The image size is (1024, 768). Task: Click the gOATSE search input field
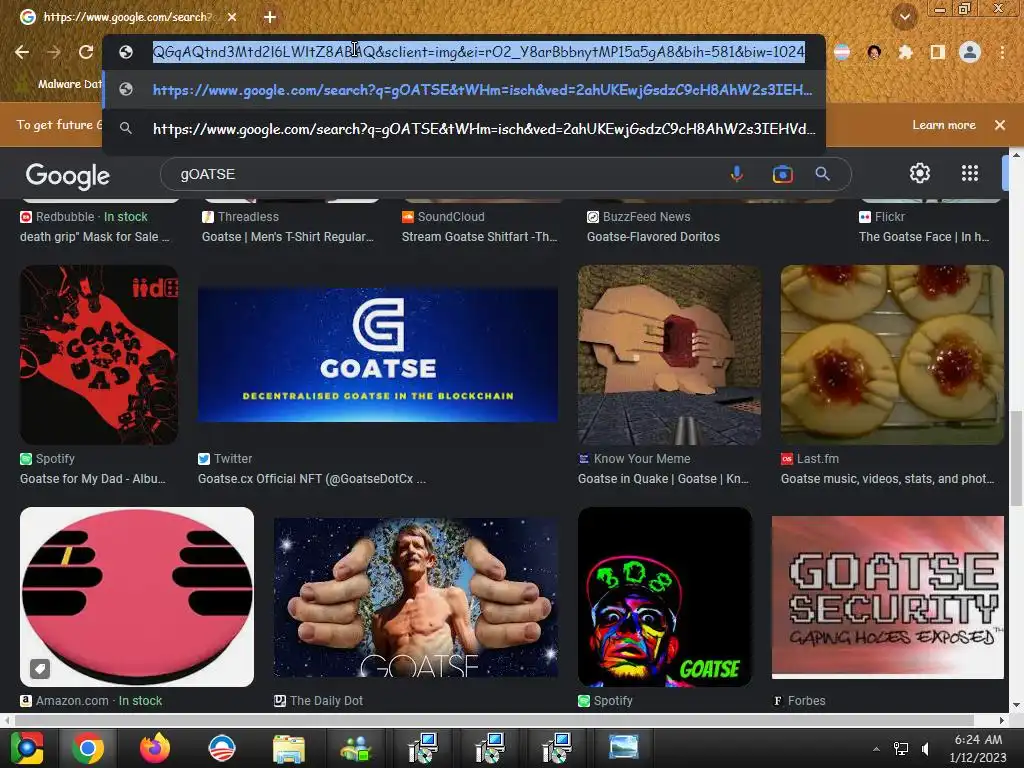(x=444, y=174)
